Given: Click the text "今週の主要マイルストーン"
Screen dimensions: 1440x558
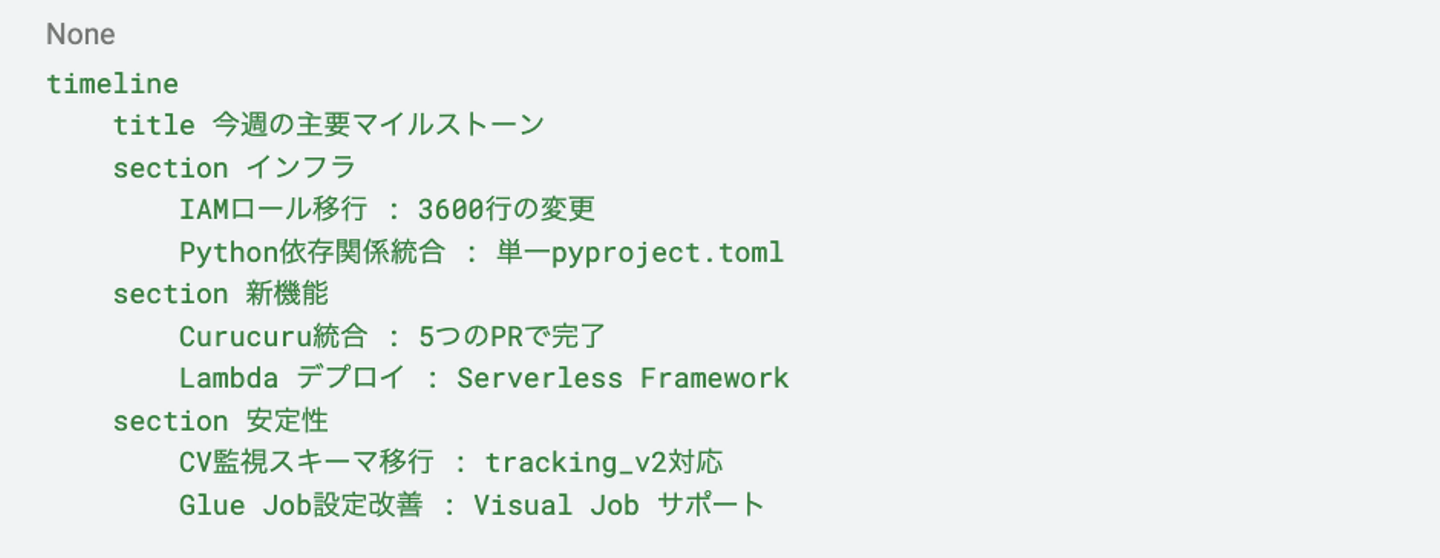Looking at the screenshot, I should pyautogui.click(x=378, y=125).
